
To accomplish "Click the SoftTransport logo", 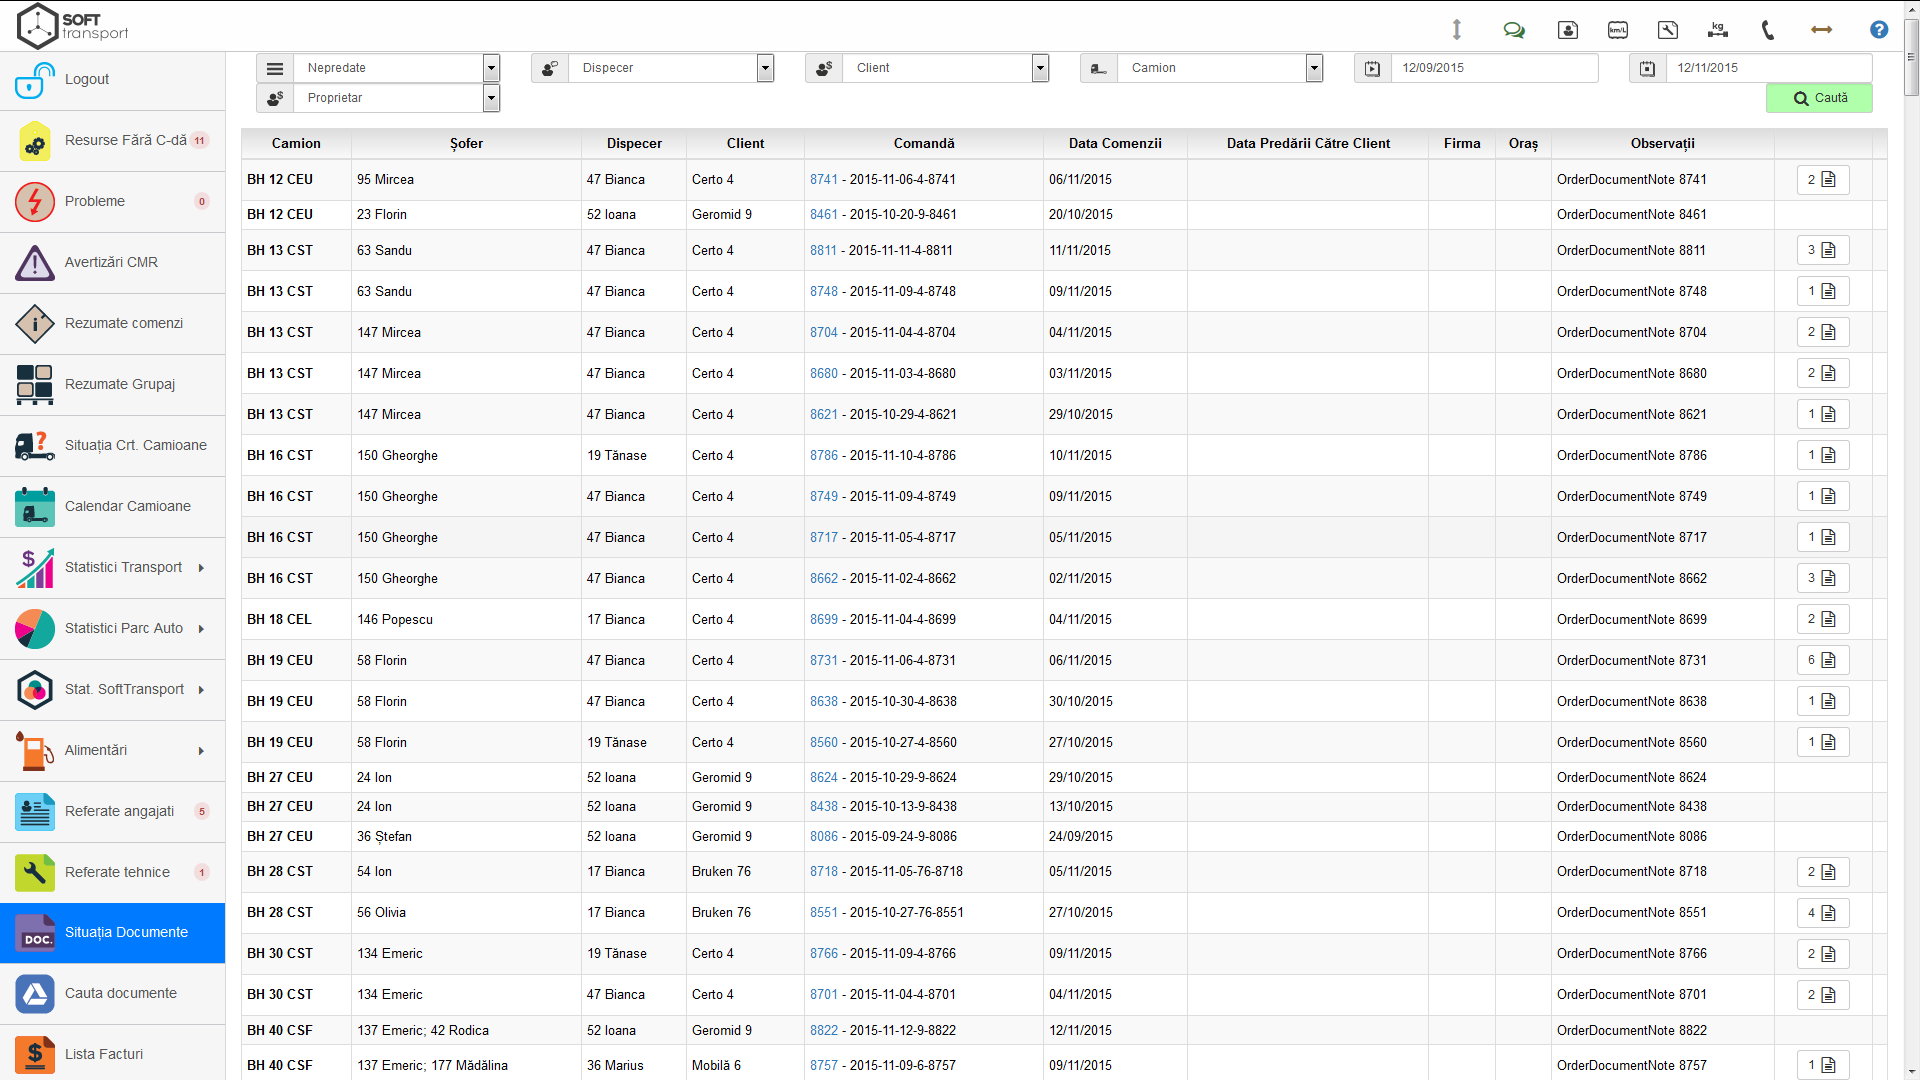I will (73, 26).
